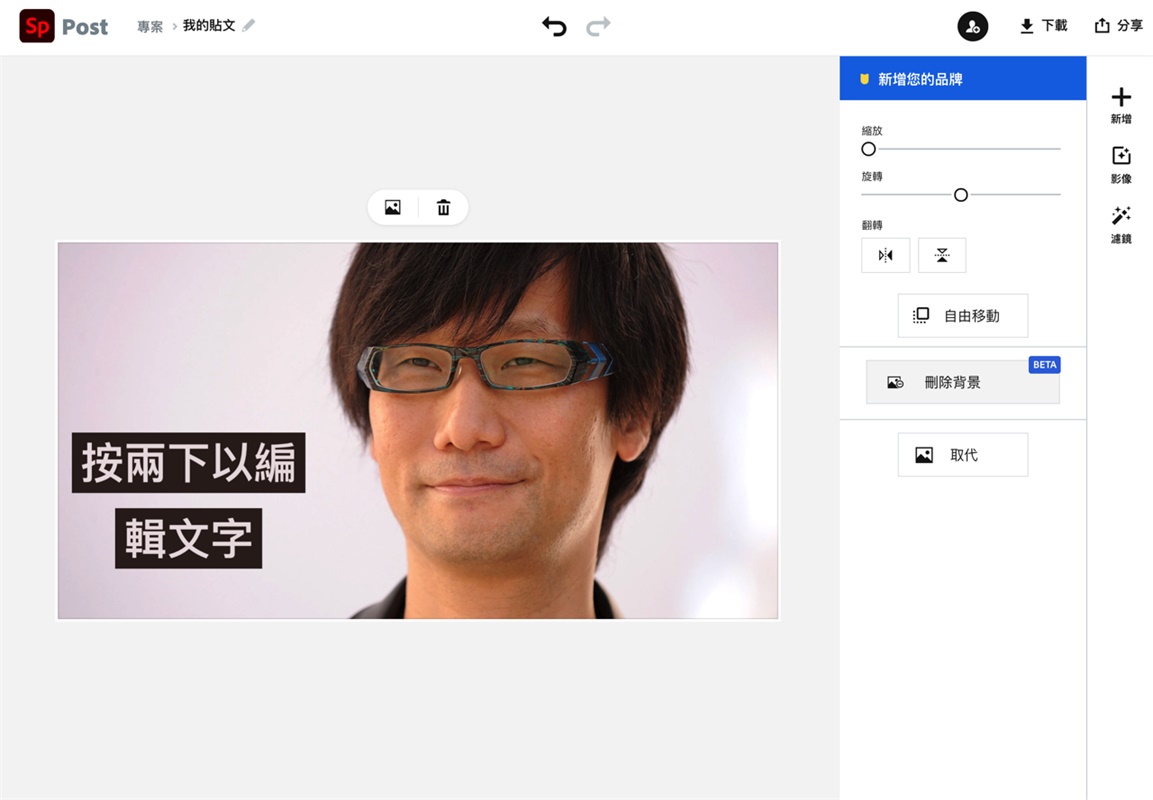
Task: Click the trash icon above the image
Action: pyautogui.click(x=443, y=208)
